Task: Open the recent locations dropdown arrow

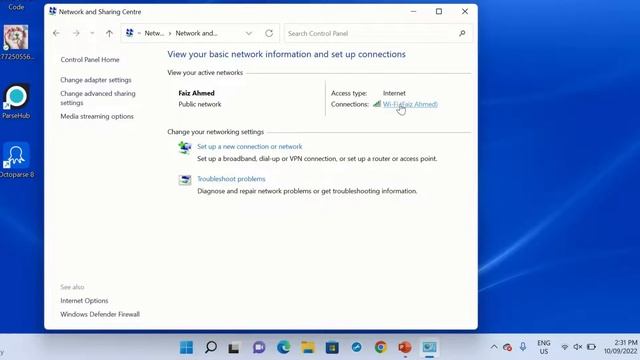Action: 92,33
